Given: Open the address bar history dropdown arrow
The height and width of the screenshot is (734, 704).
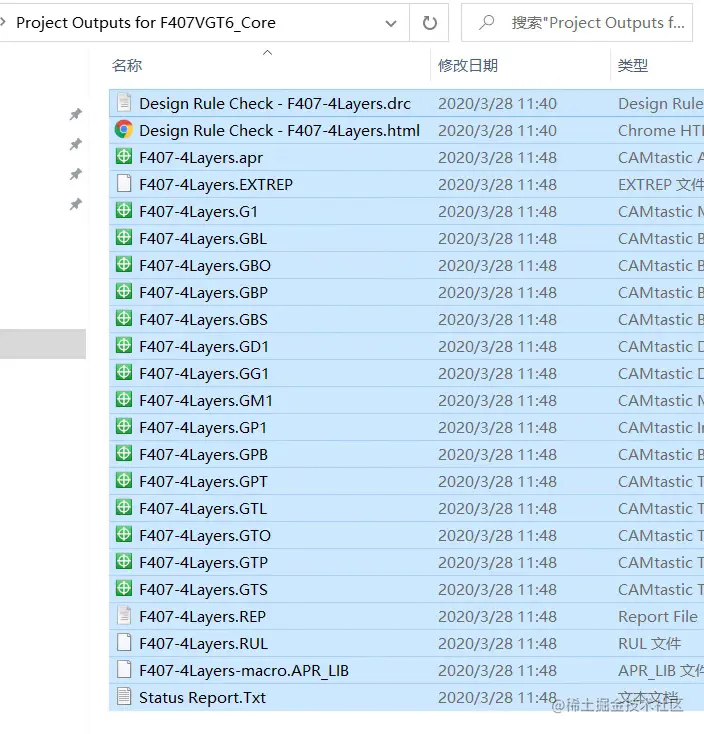Looking at the screenshot, I should point(390,23).
